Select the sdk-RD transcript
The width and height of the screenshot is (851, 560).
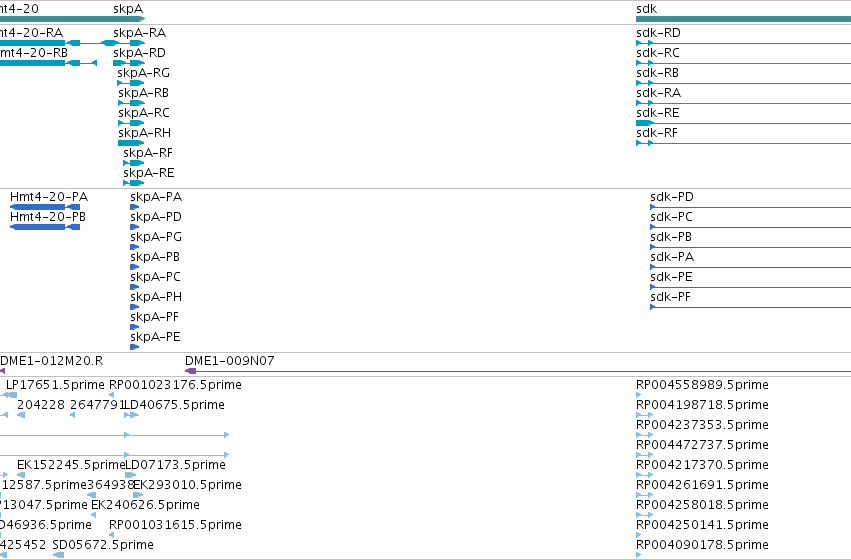pyautogui.click(x=744, y=43)
